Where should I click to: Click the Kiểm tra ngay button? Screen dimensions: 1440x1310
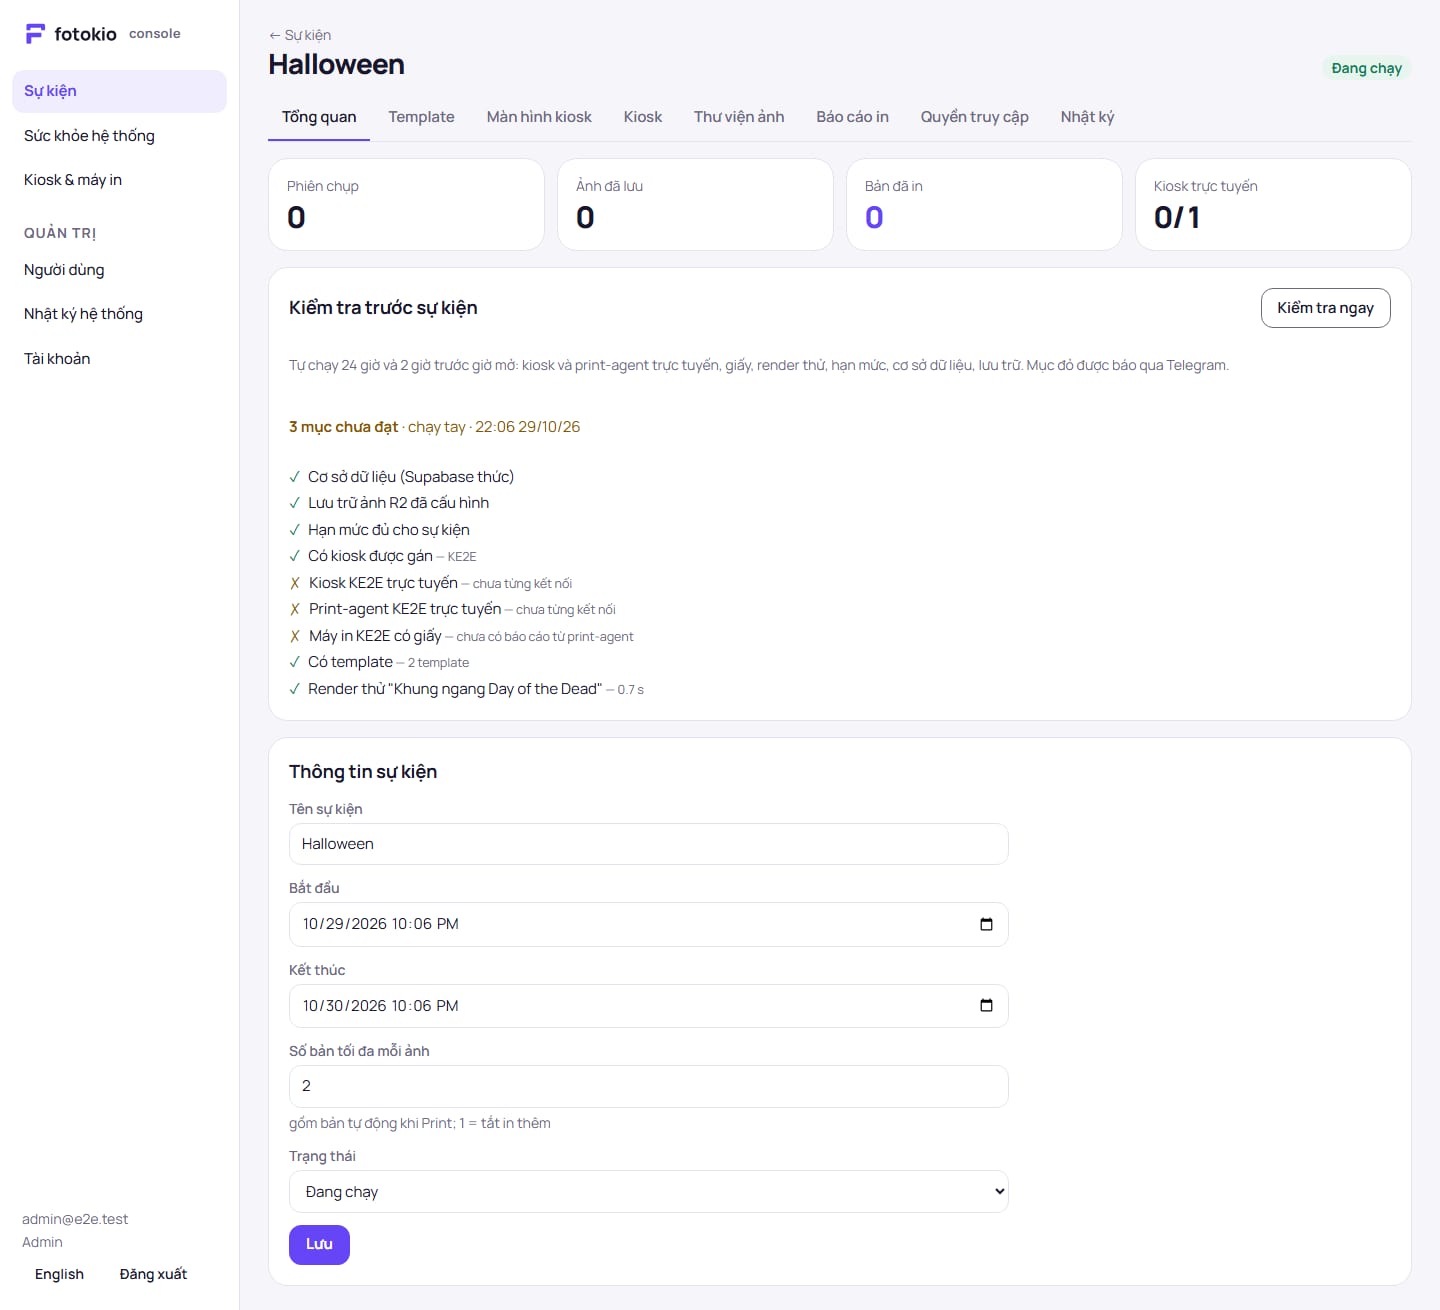[x=1325, y=308]
